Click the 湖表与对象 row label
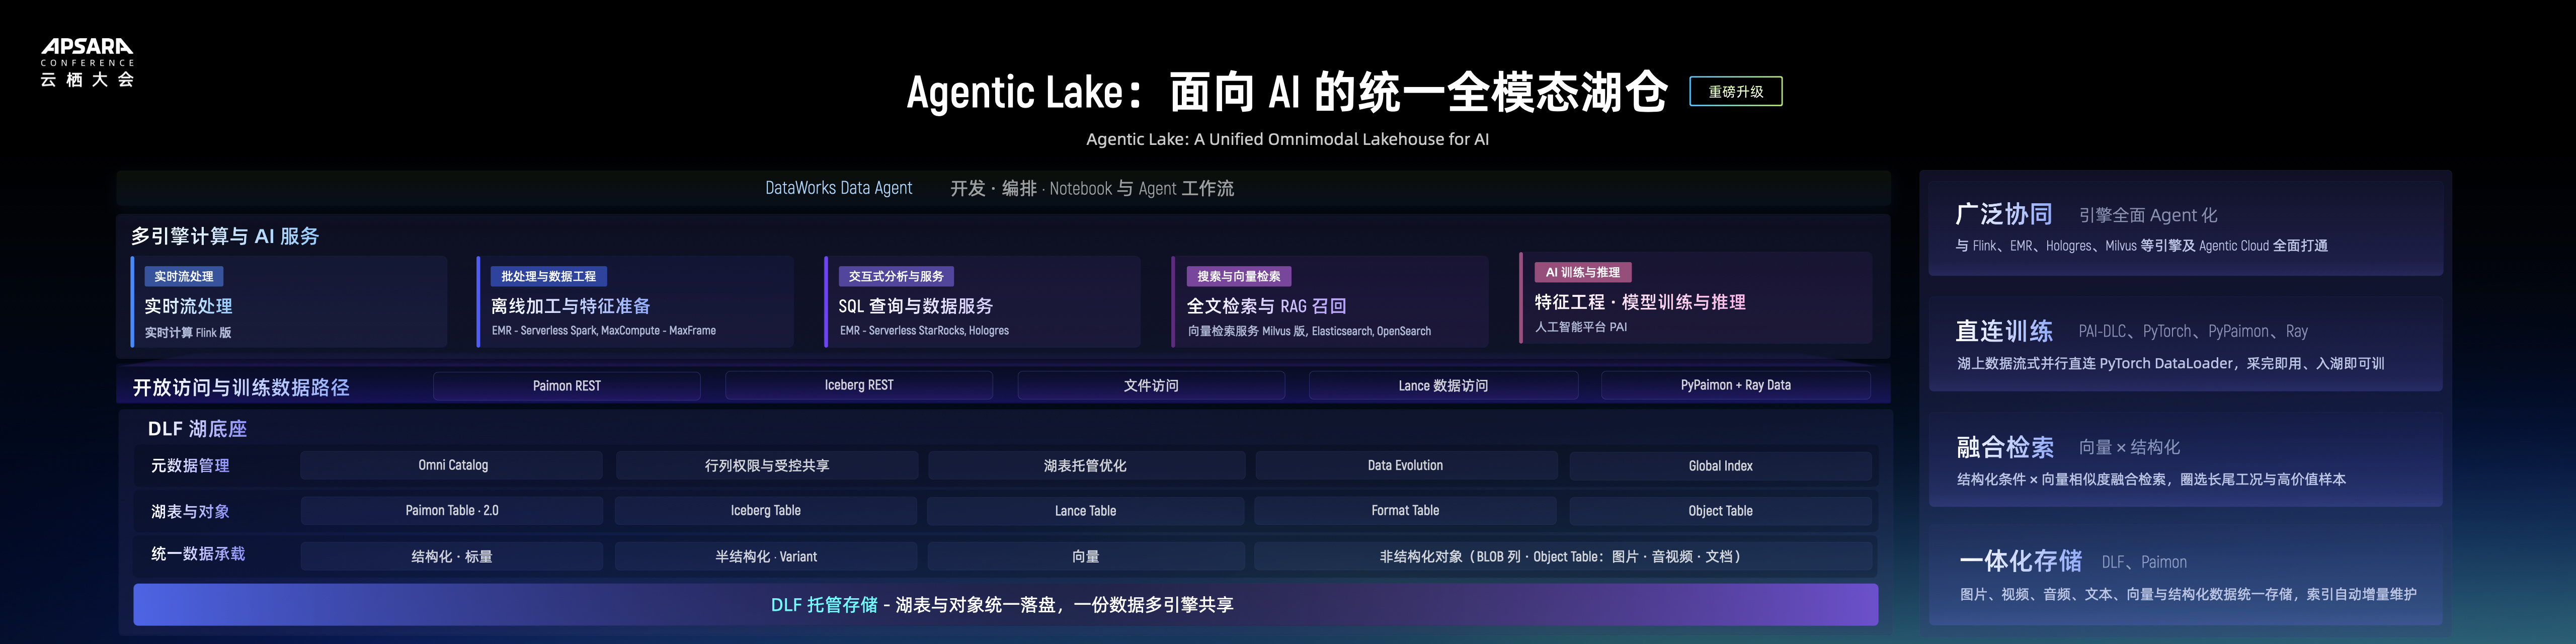The width and height of the screenshot is (2576, 644). point(190,512)
